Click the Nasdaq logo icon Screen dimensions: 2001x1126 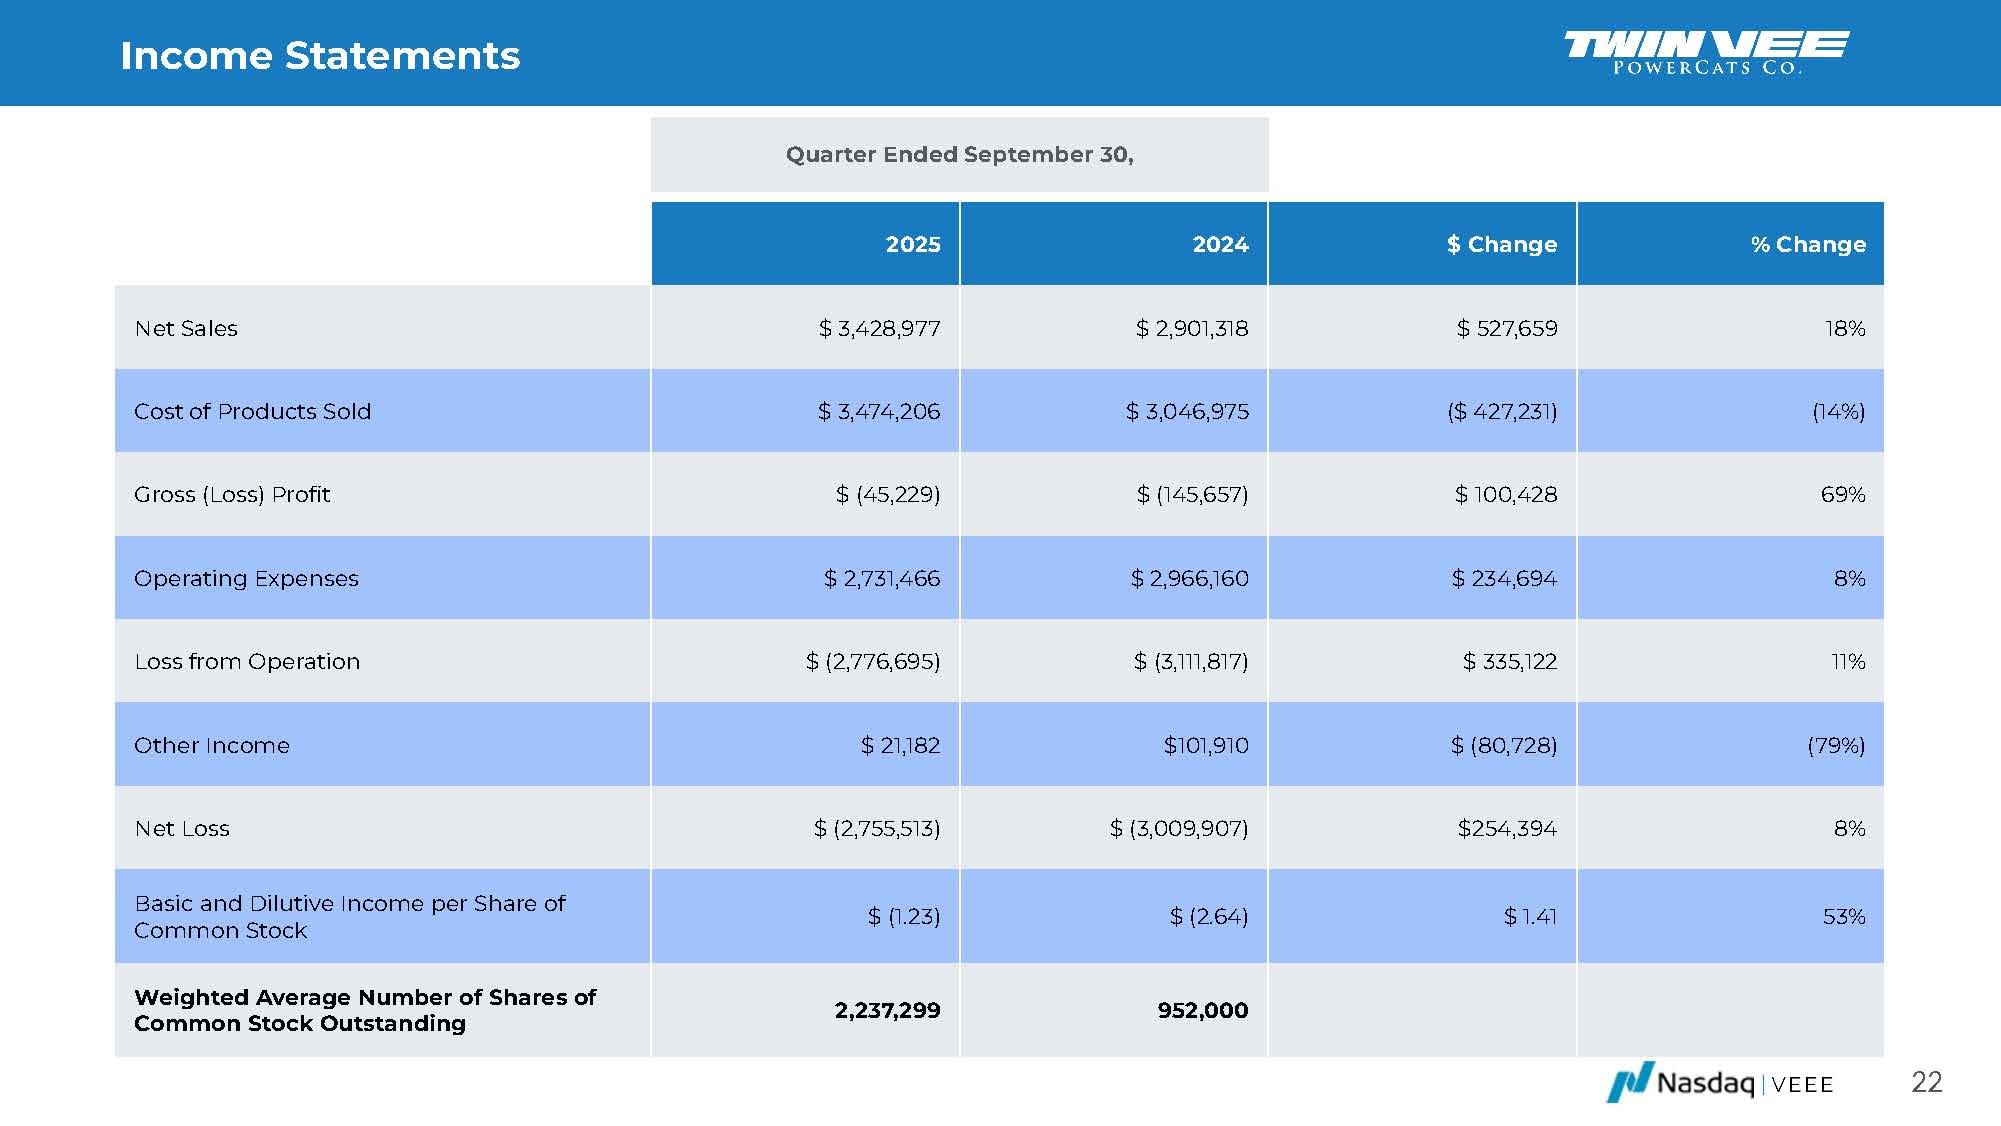click(1629, 1082)
